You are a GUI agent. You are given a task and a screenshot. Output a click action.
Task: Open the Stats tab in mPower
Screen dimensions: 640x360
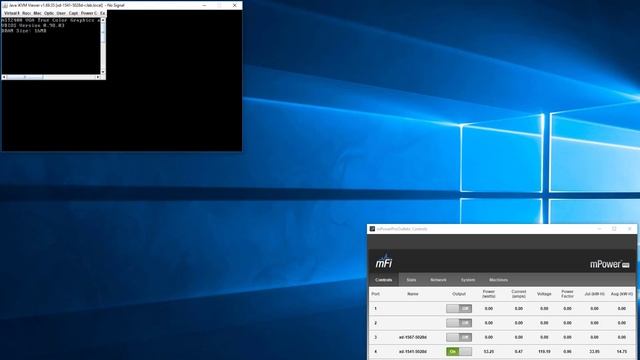411,280
